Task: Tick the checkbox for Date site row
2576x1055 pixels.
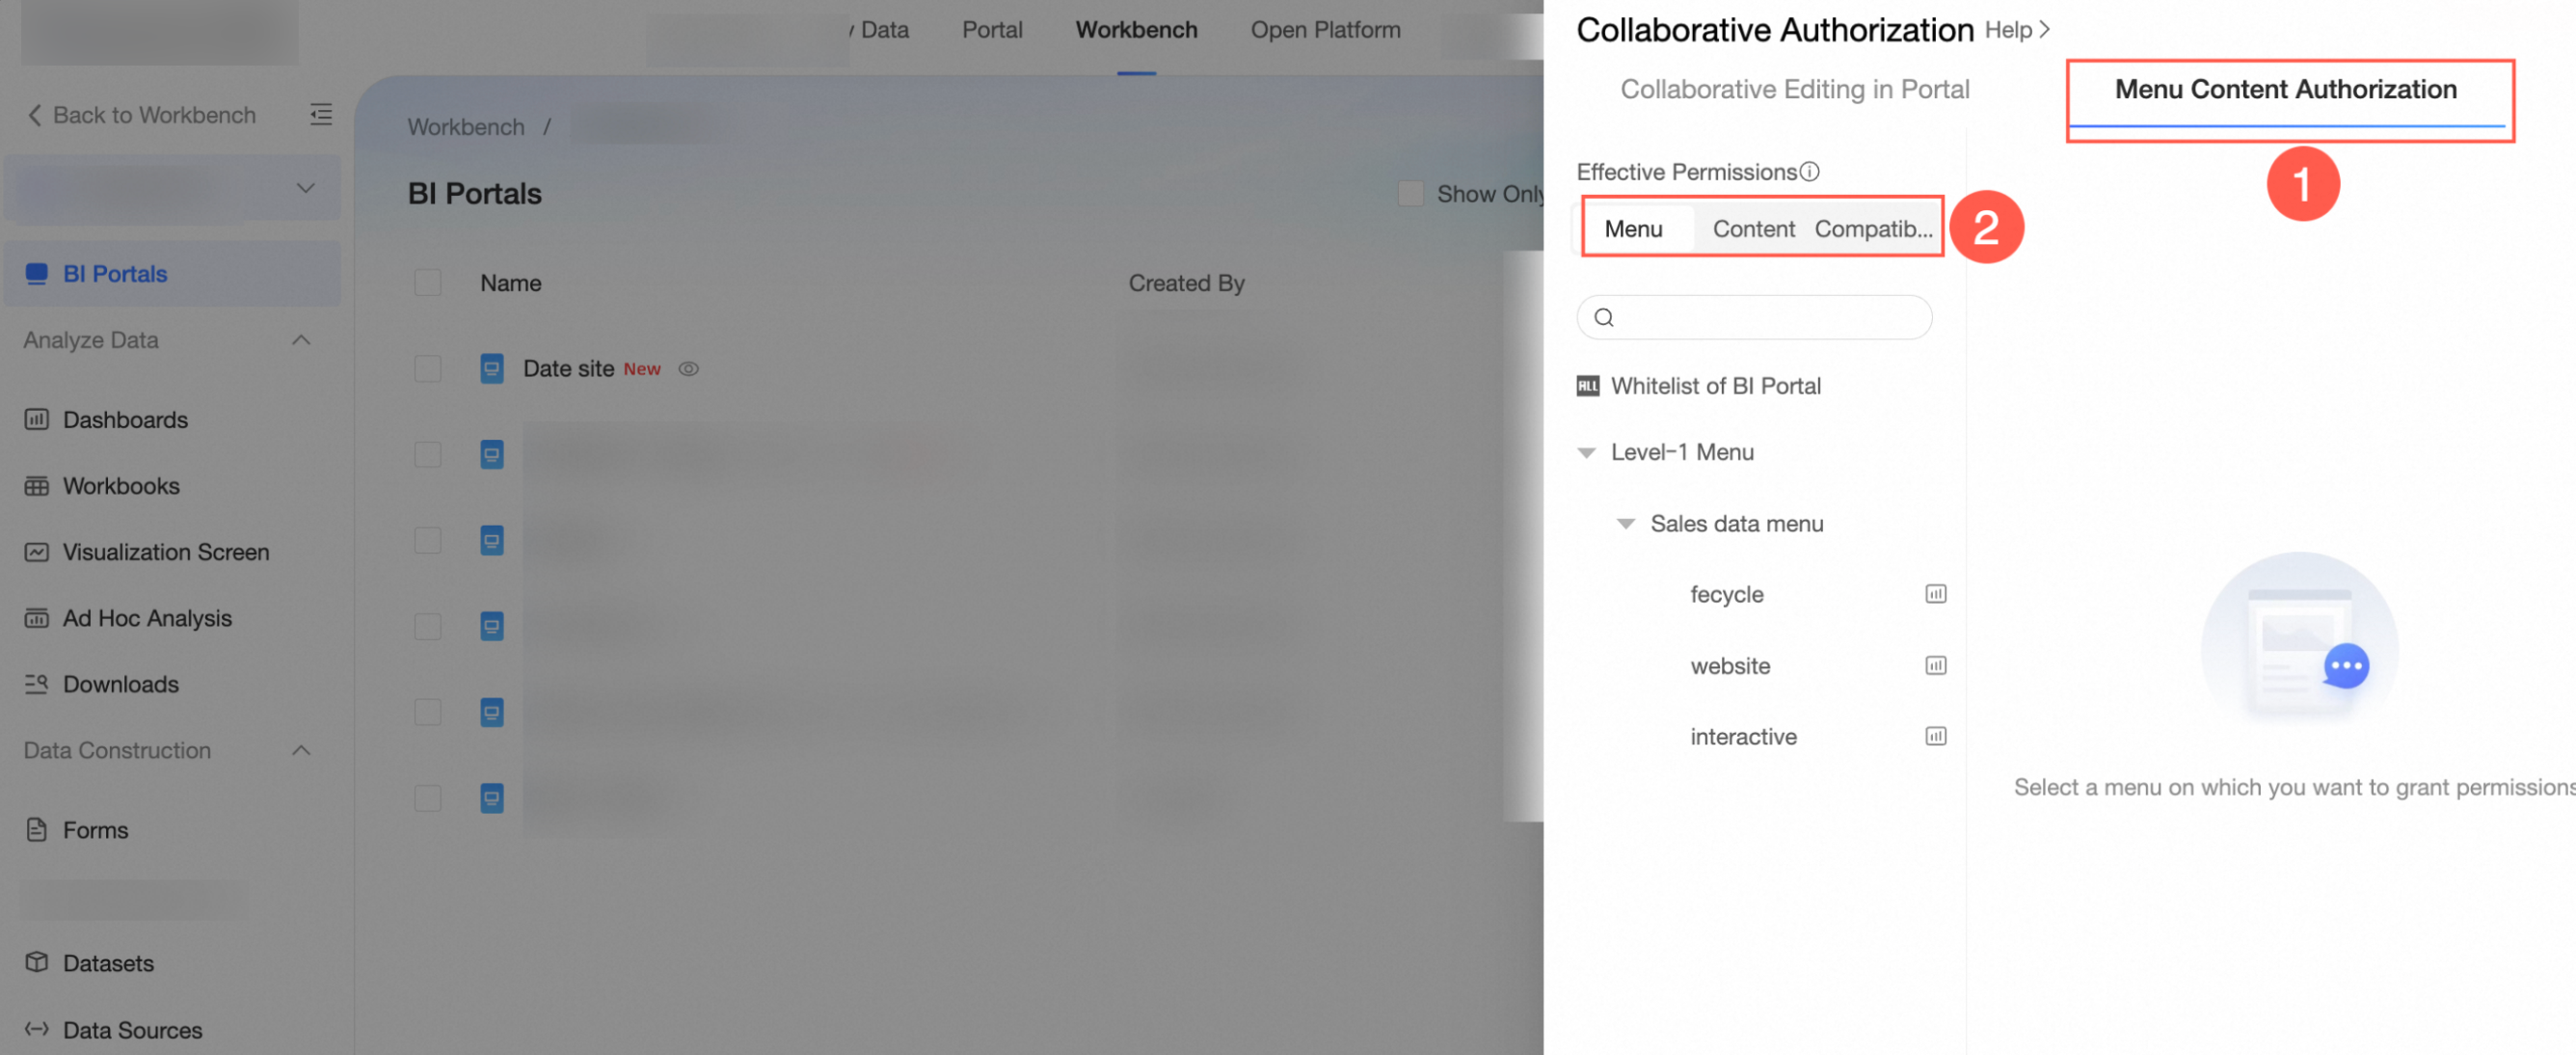Action: coord(428,369)
